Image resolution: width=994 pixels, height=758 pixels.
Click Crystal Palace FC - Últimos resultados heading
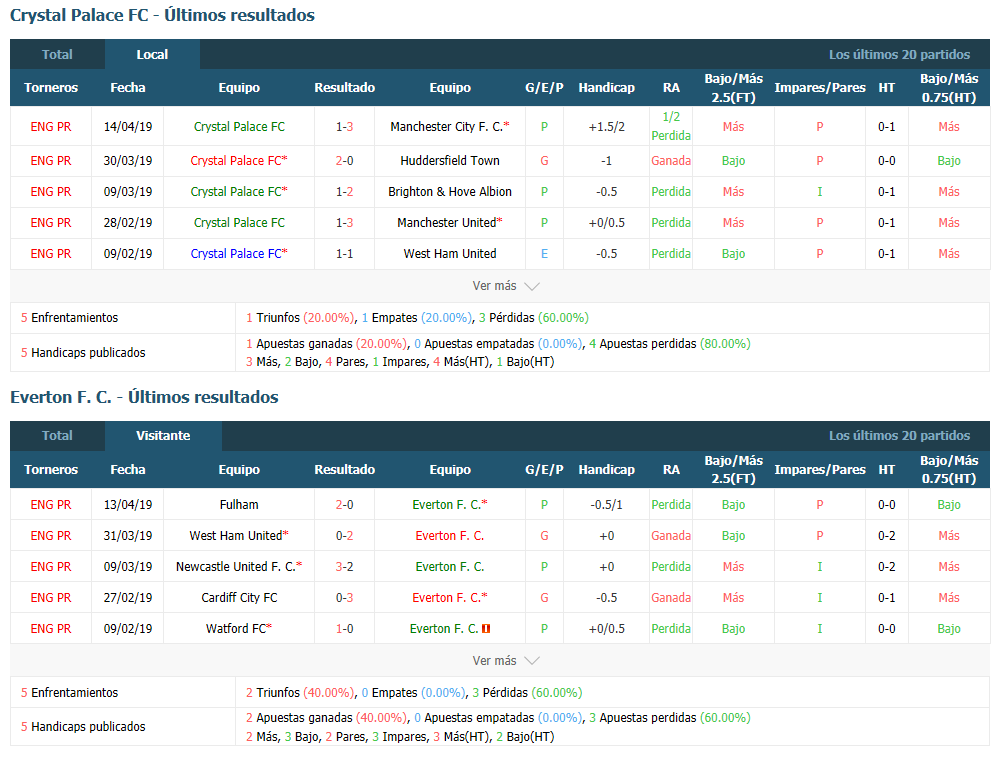(162, 15)
